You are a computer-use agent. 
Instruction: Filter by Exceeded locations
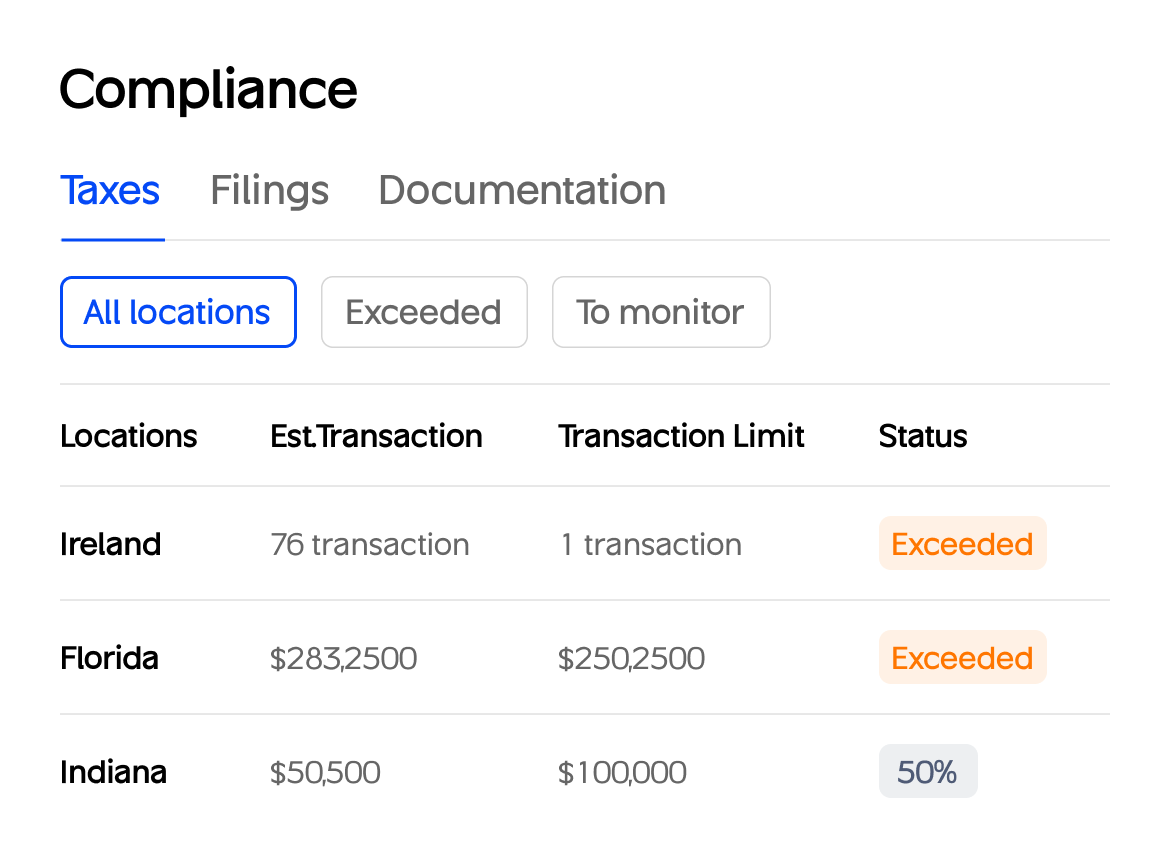(x=425, y=312)
